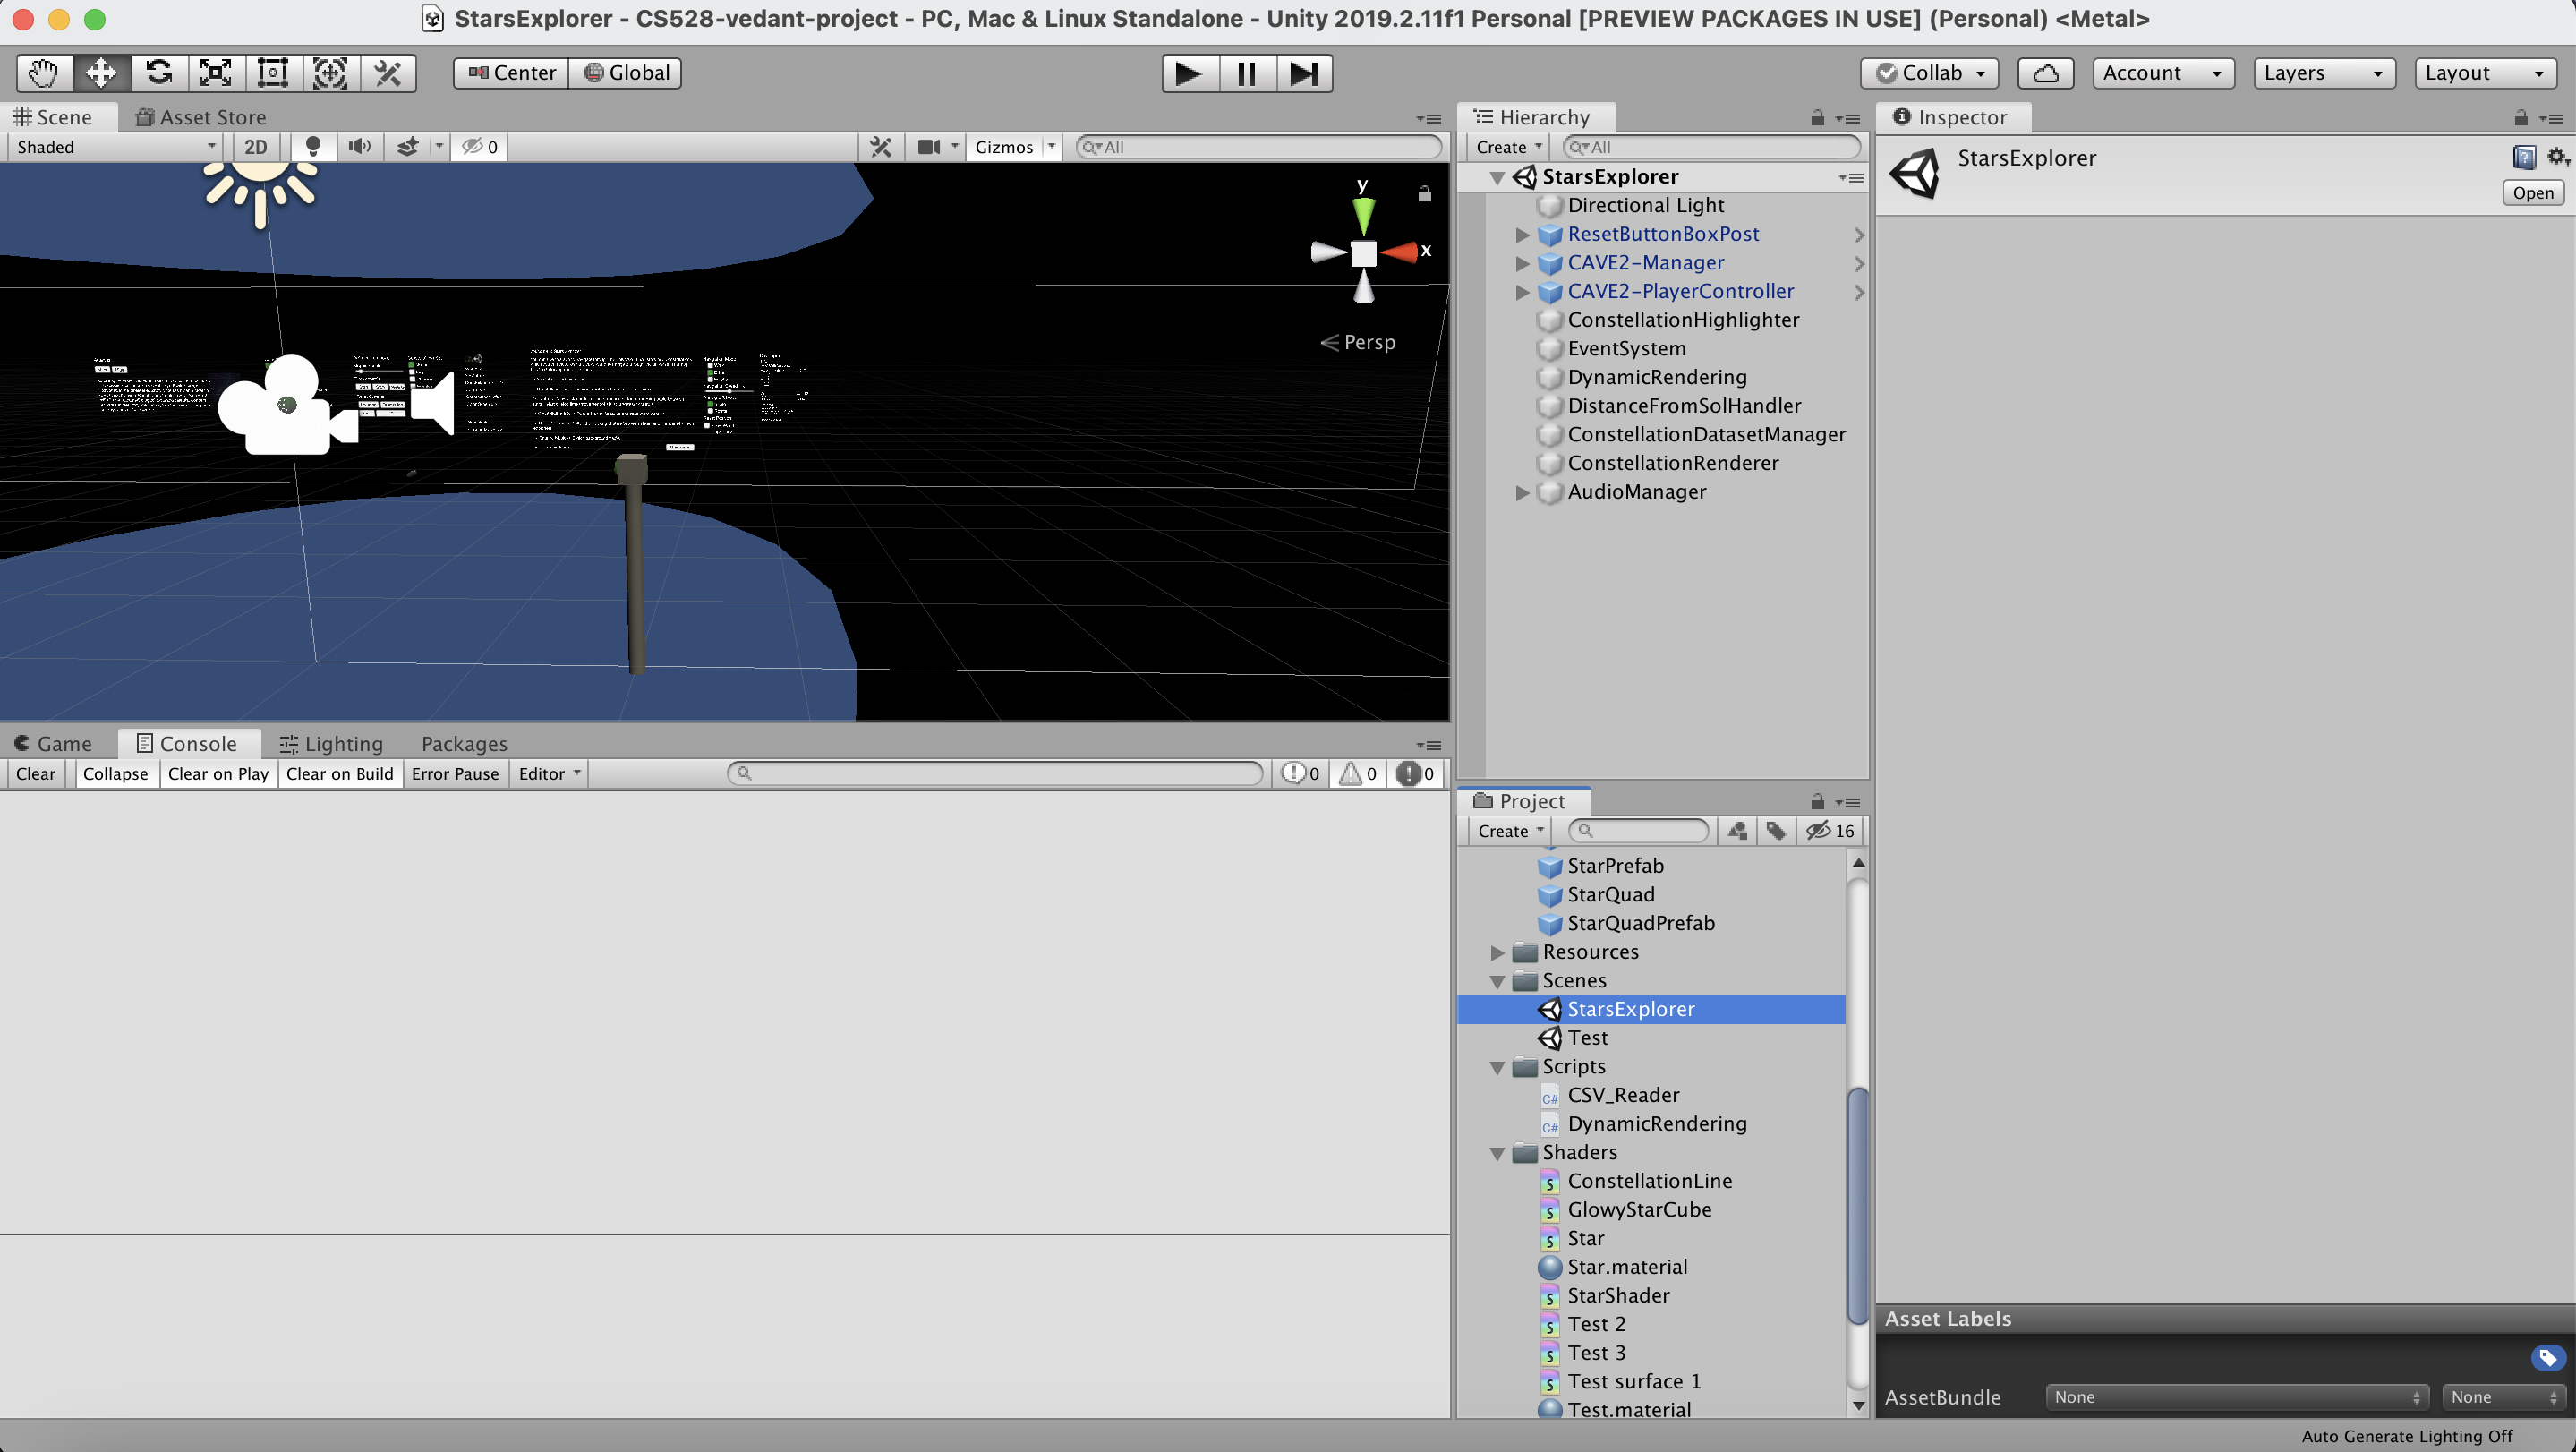Open scene component tools icon
This screenshot has height=1452, width=2576.
click(880, 147)
